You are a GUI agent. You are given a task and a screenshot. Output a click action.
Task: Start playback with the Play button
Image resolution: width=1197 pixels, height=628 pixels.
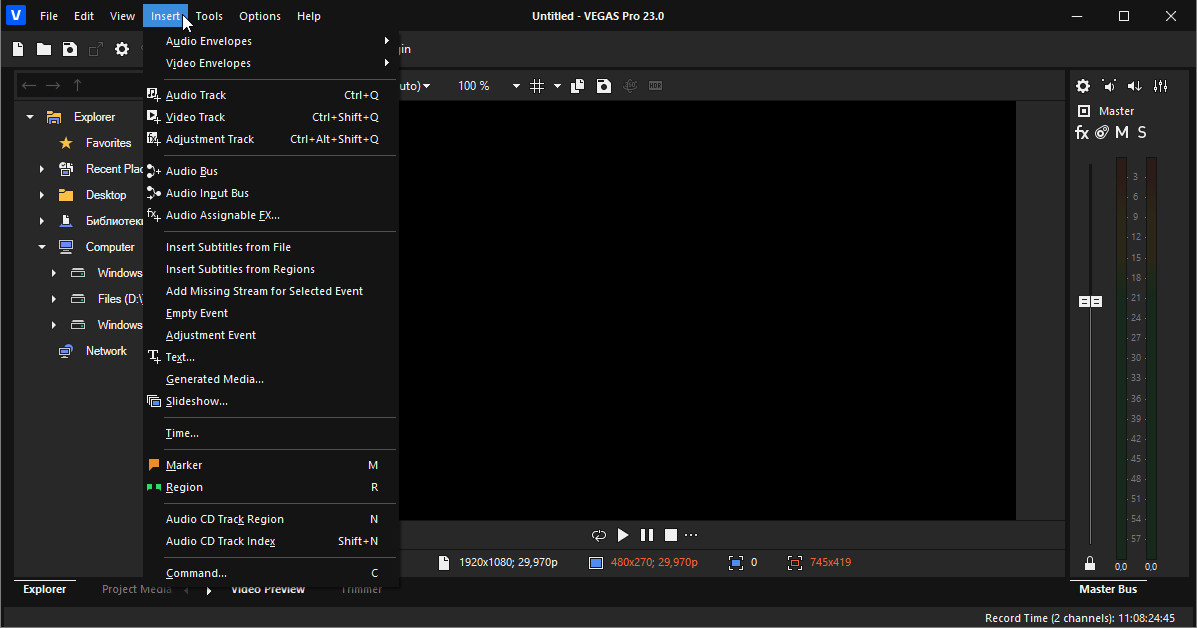pos(623,535)
